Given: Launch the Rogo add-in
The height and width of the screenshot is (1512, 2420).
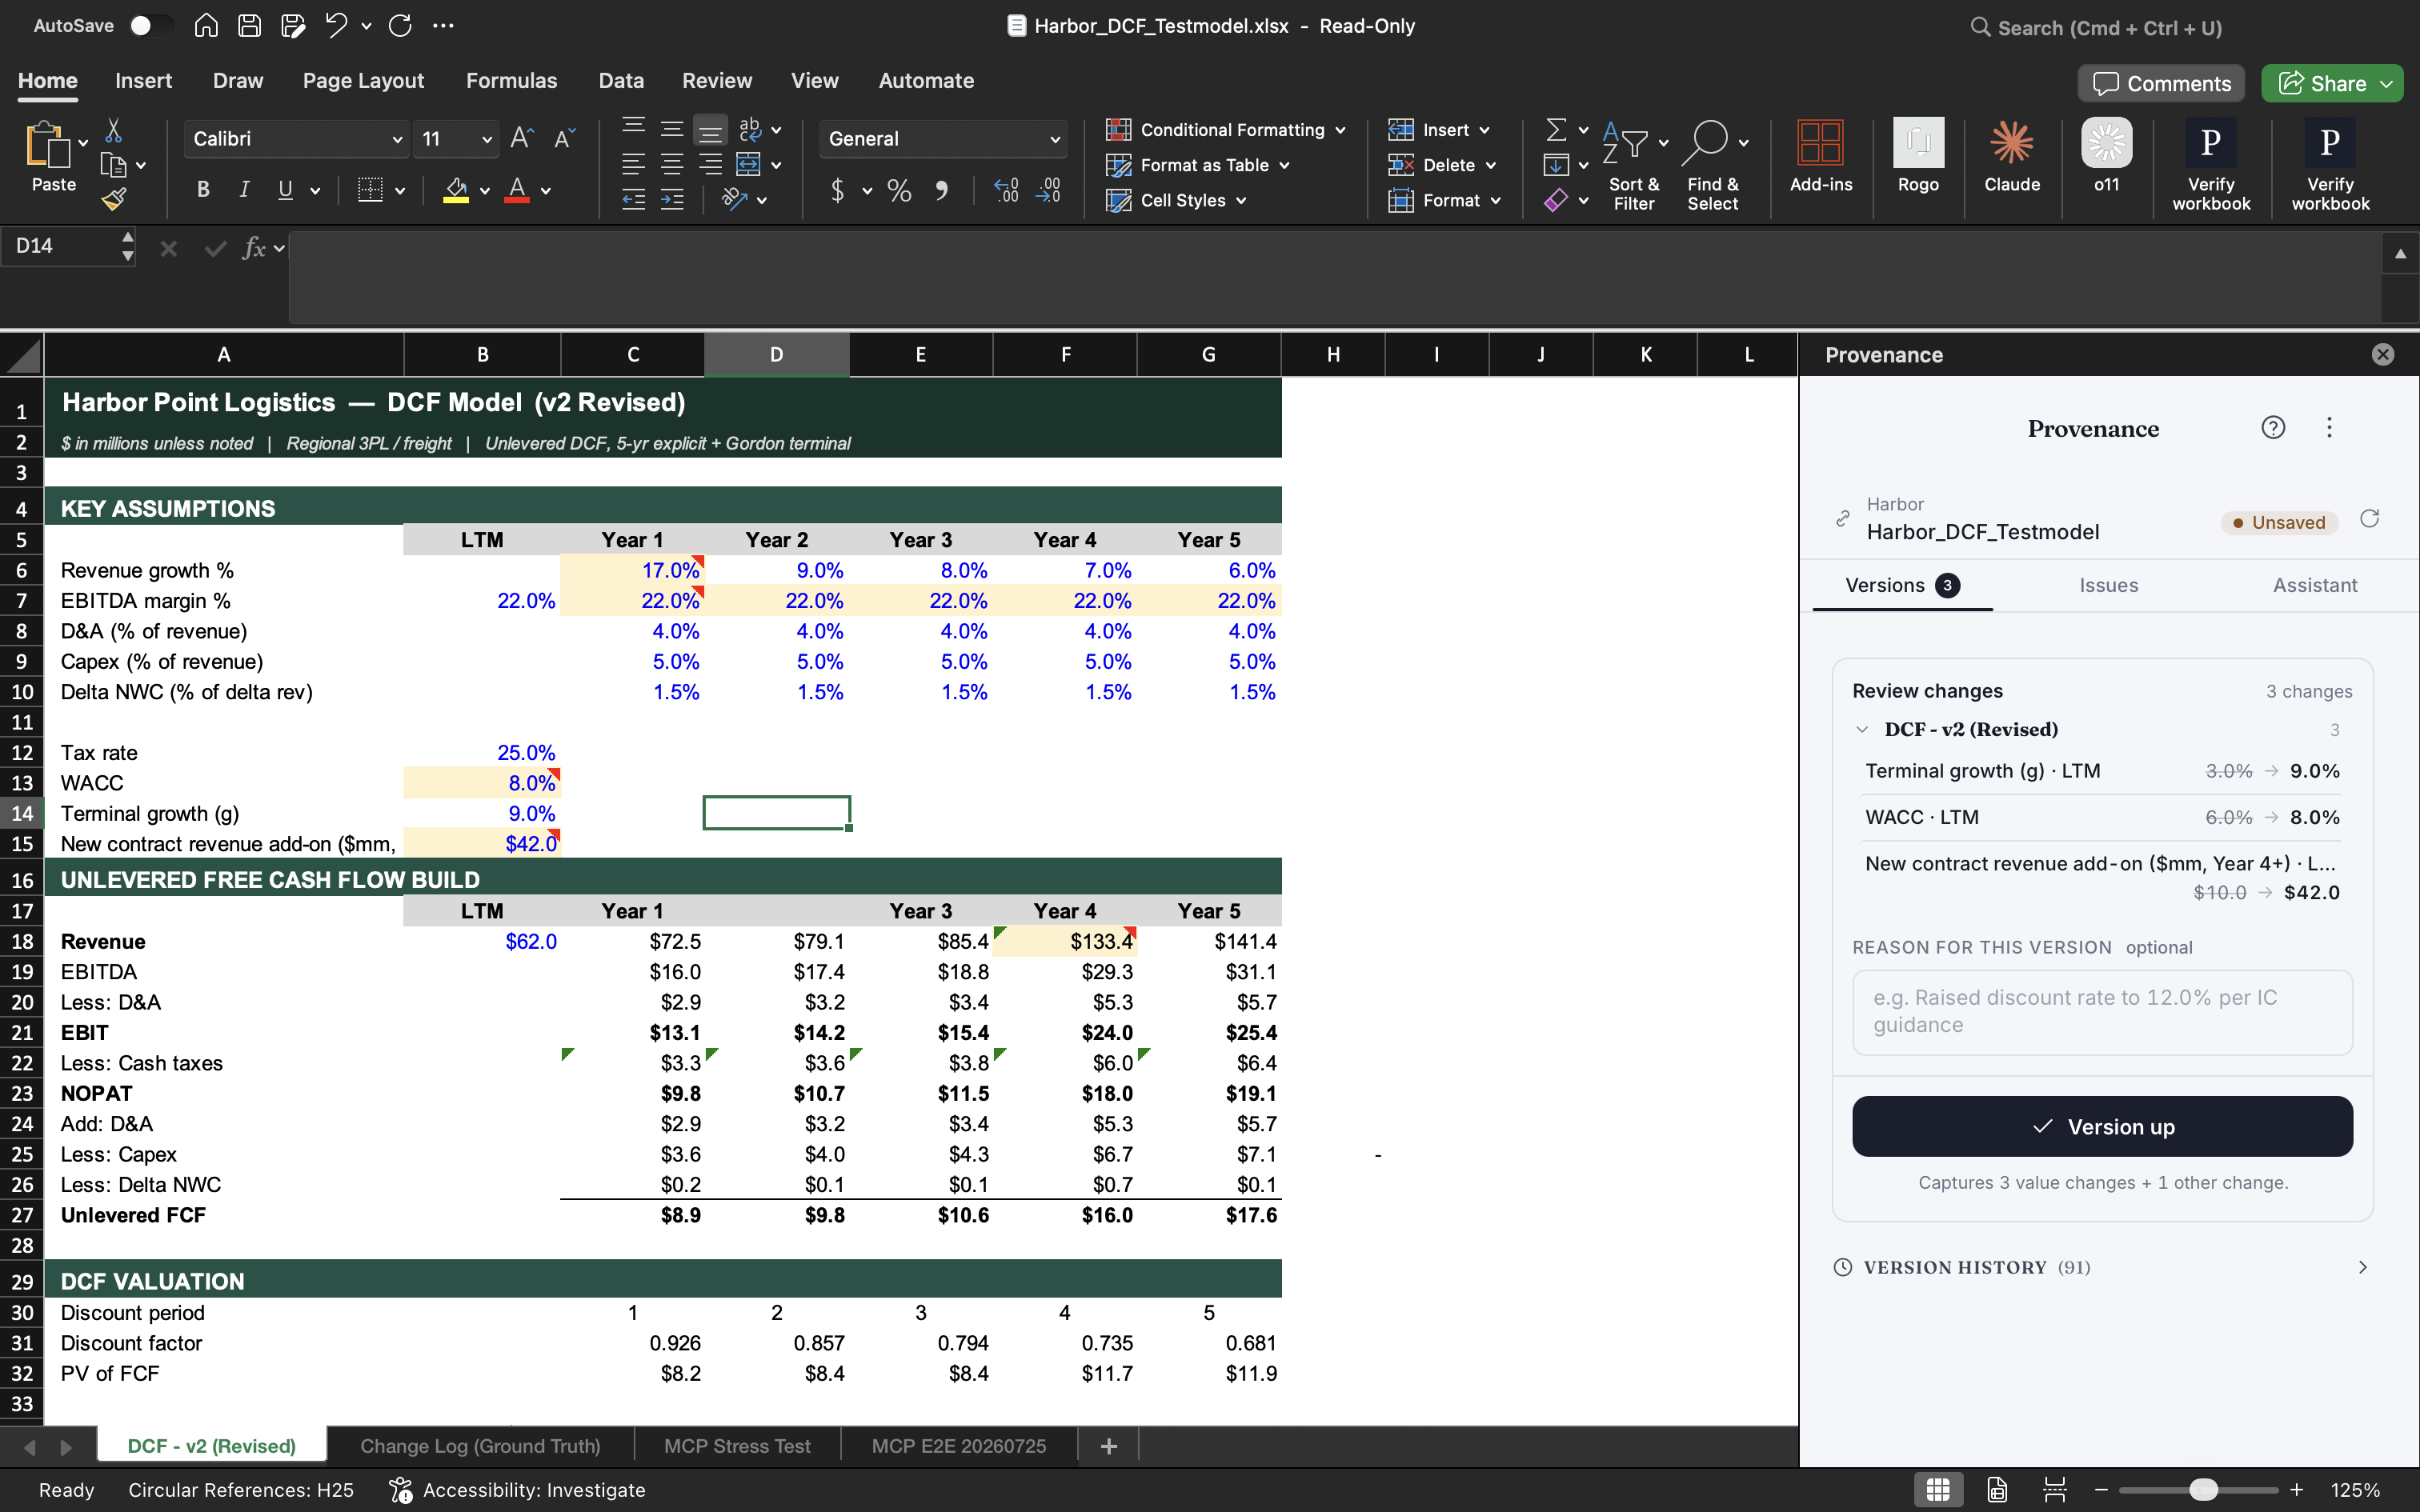Looking at the screenshot, I should (x=1918, y=143).
